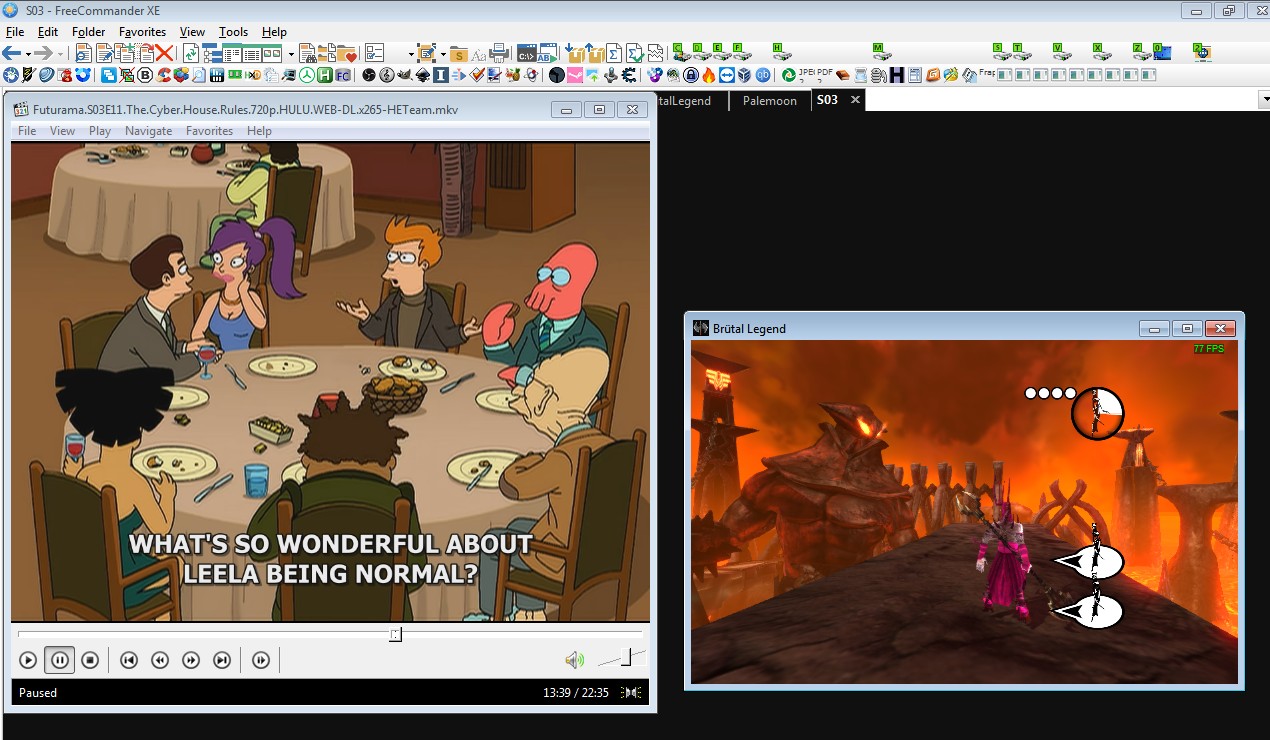Open the media player Help menu

pos(259,131)
